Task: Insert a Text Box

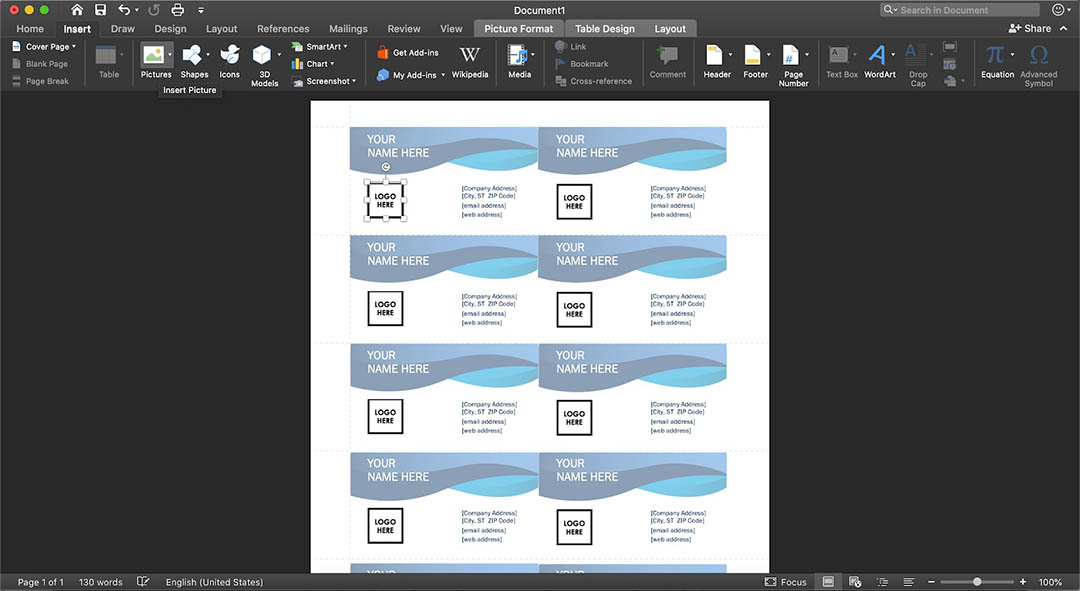Action: [x=842, y=61]
